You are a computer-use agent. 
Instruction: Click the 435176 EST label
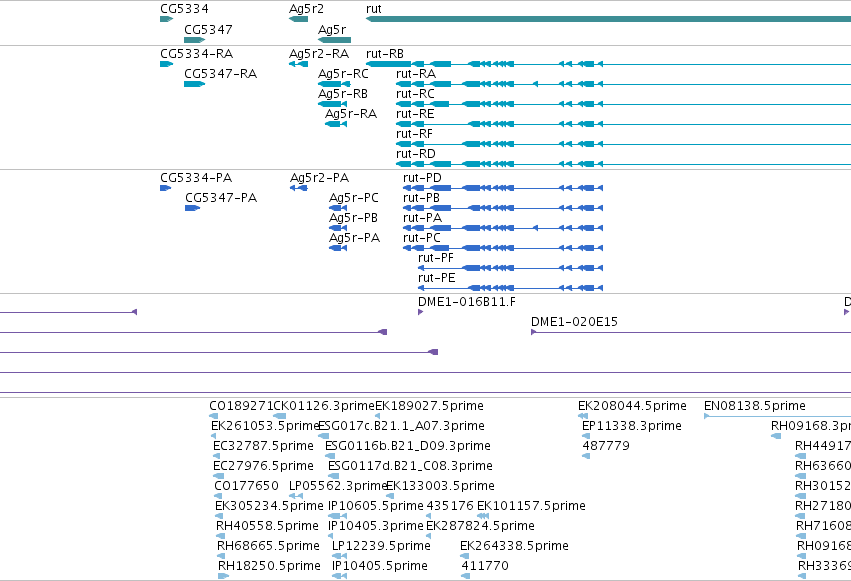(x=450, y=506)
